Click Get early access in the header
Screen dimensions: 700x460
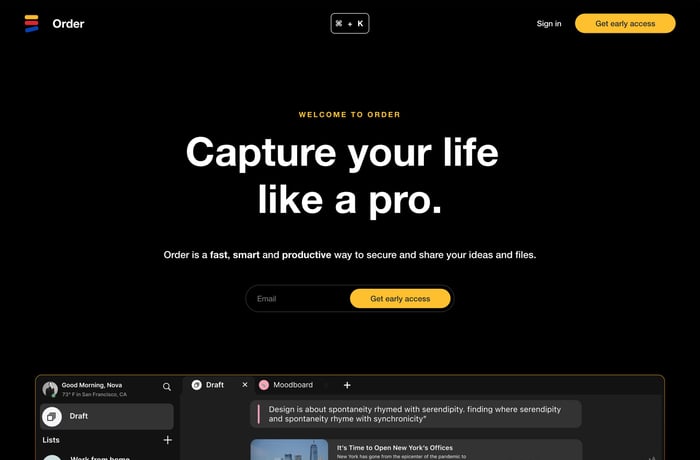(625, 23)
